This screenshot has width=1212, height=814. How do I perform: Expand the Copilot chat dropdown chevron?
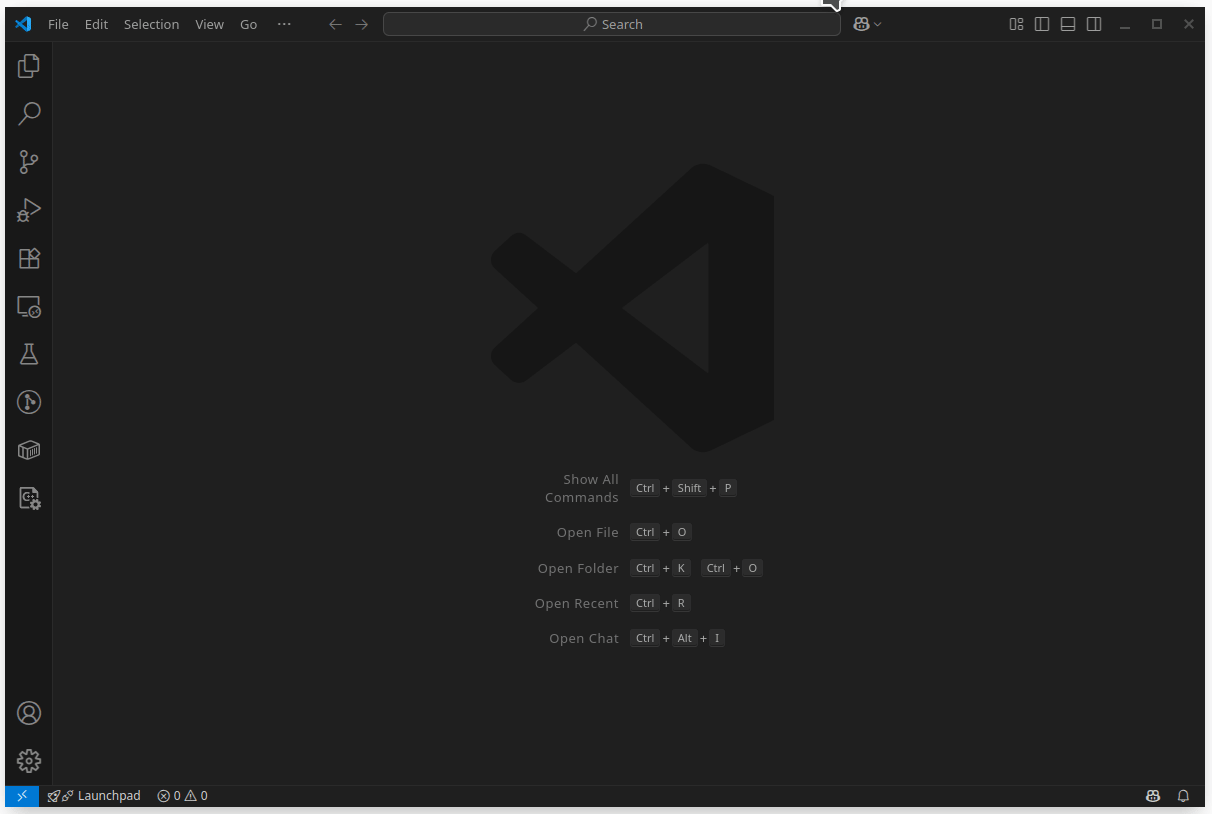point(878,24)
